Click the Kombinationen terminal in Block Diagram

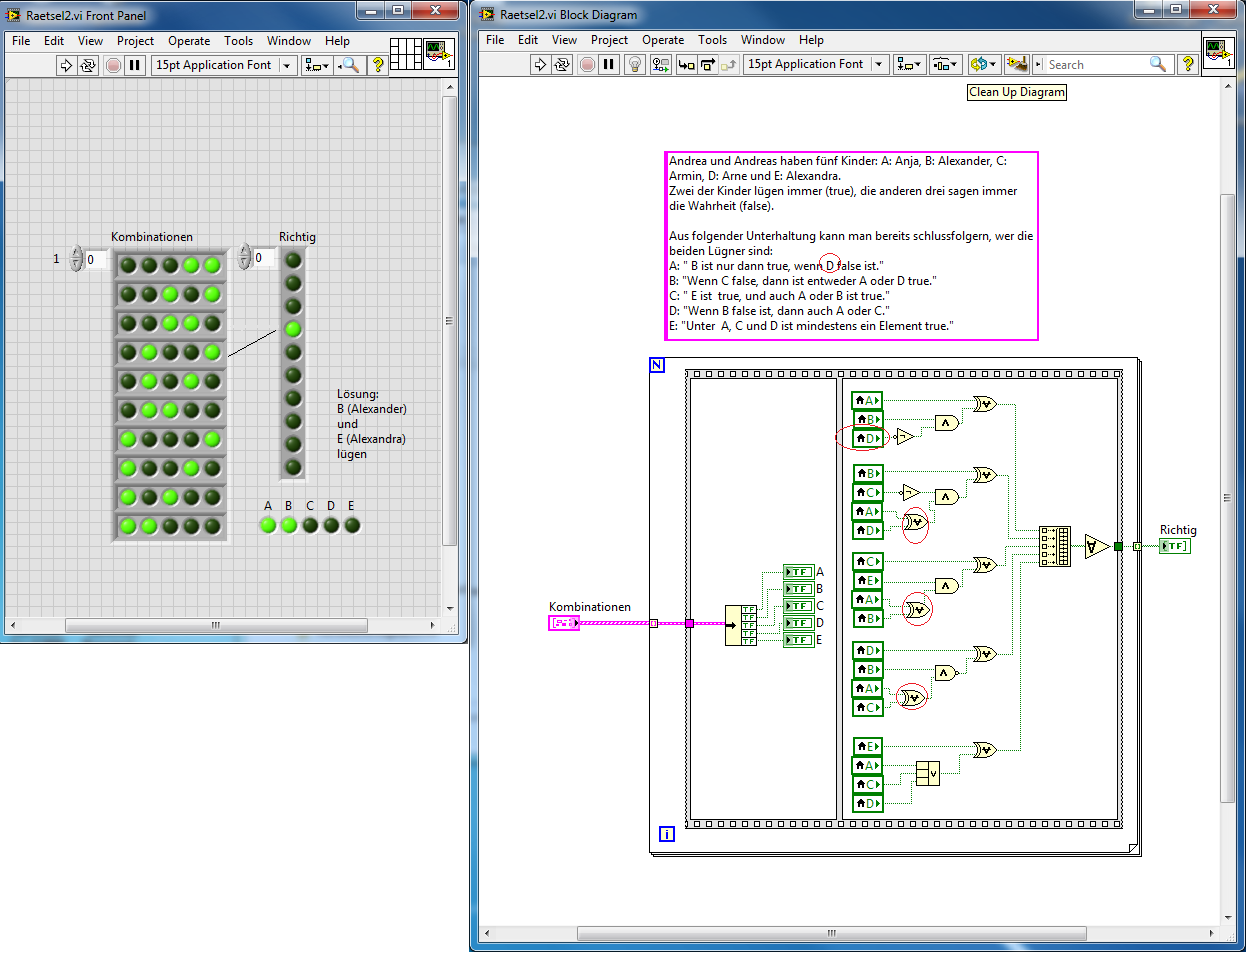(564, 623)
